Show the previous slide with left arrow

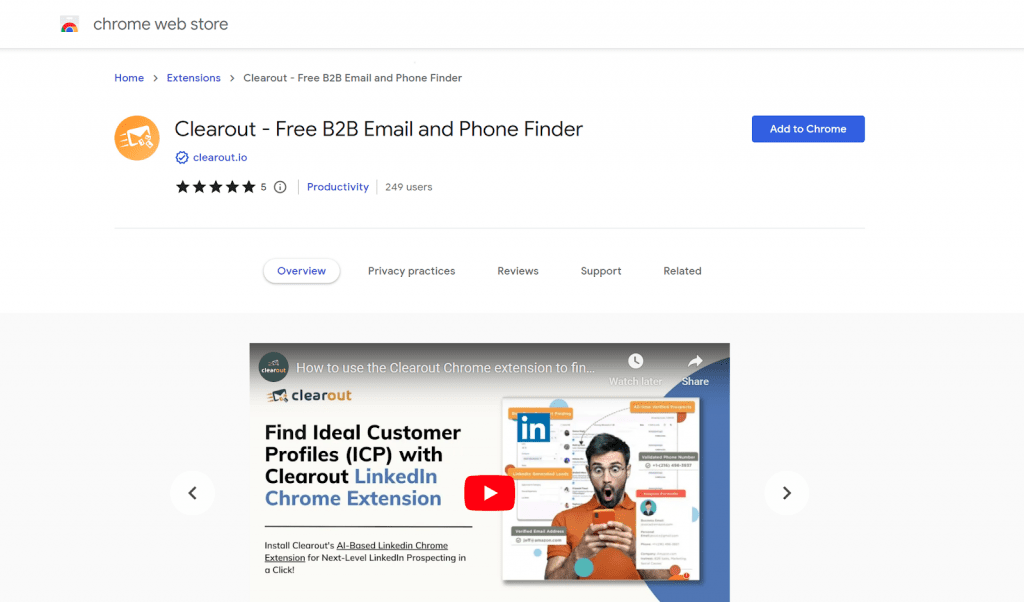pos(193,493)
